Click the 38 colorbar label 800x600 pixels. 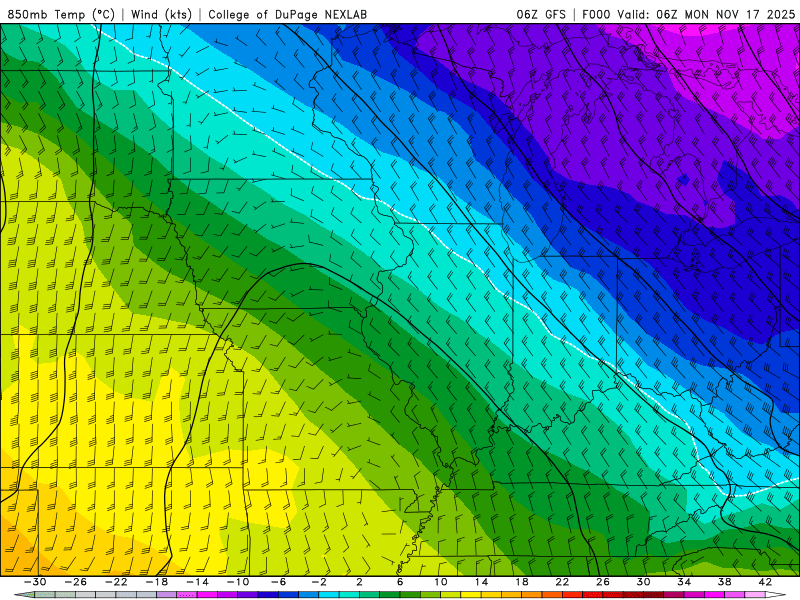click(724, 582)
